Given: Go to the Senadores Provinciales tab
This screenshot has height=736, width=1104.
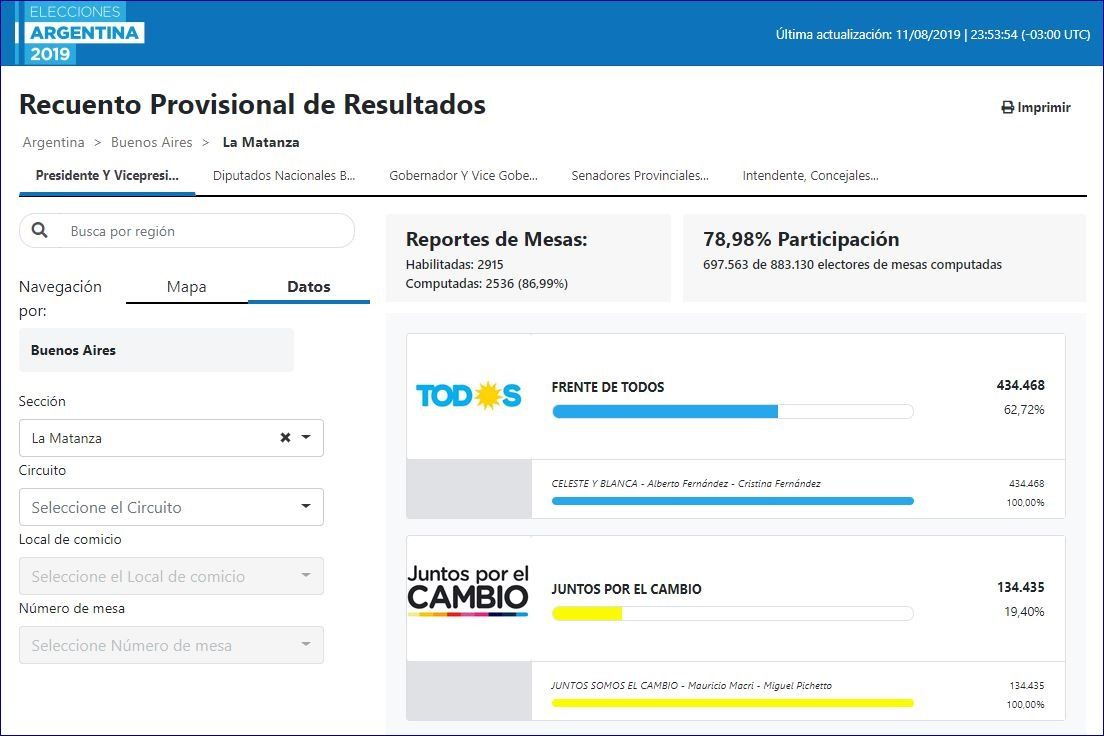Looking at the screenshot, I should coord(639,176).
